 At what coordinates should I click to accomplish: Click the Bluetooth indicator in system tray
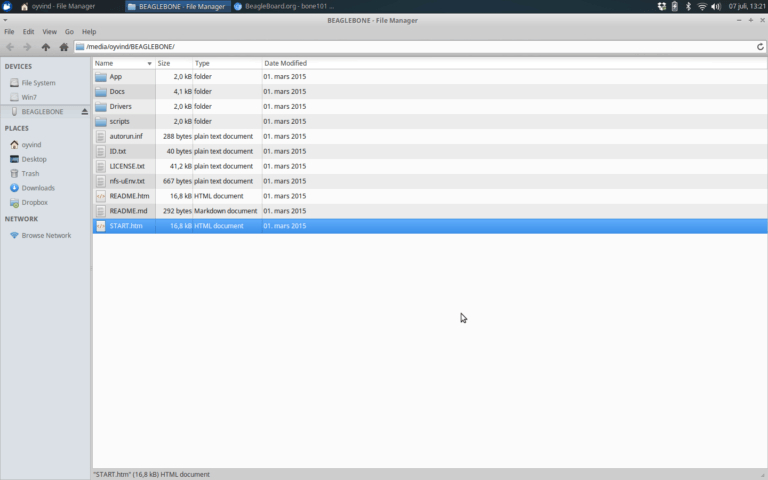pos(688,6)
